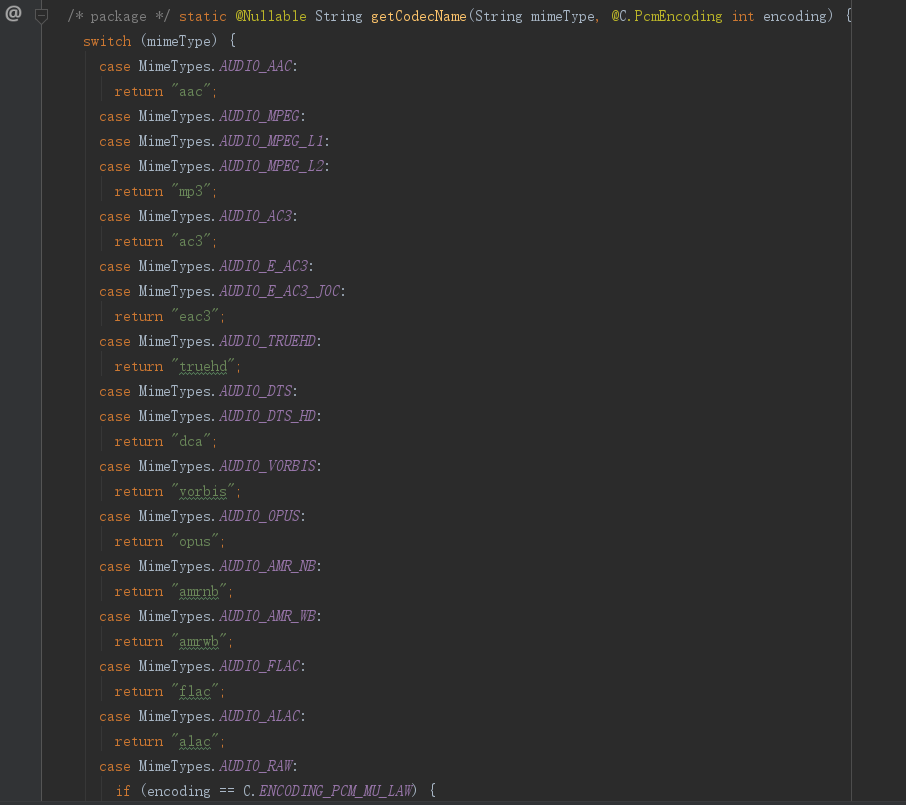Click the "opus" string literal
Image resolution: width=906 pixels, height=805 pixels.
tap(195, 541)
